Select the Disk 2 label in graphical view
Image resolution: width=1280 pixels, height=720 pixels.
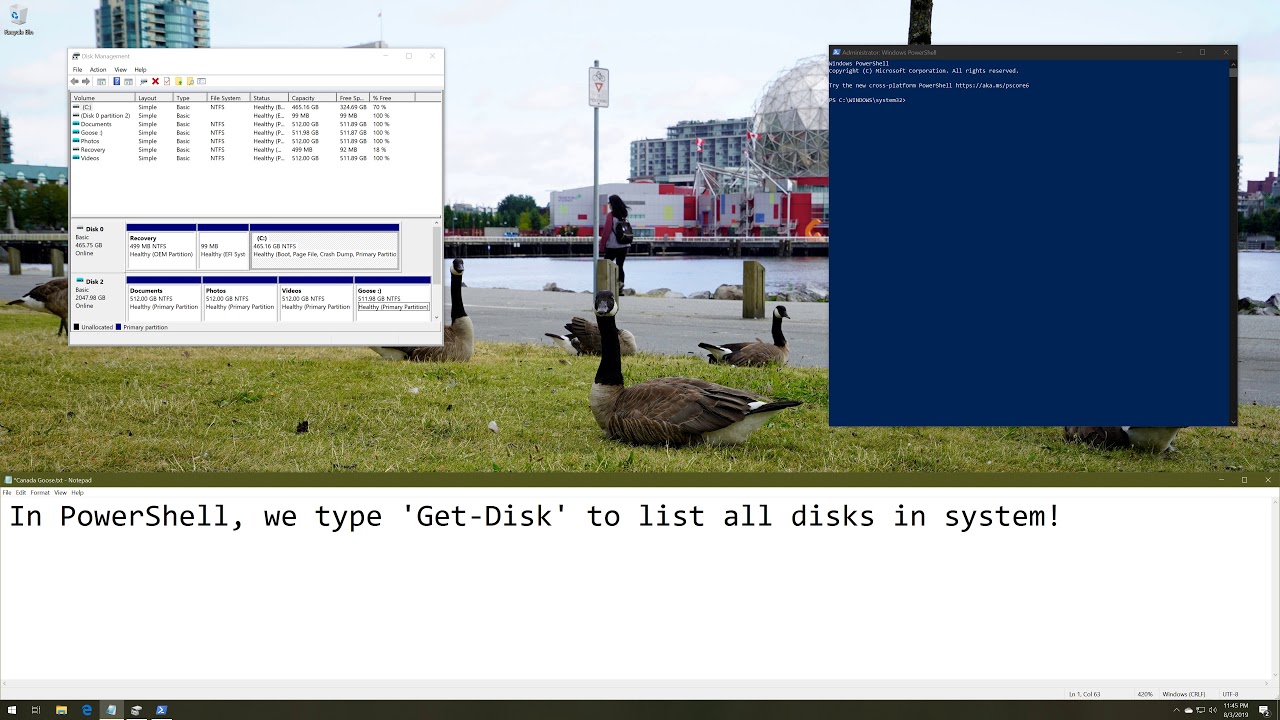click(x=98, y=299)
